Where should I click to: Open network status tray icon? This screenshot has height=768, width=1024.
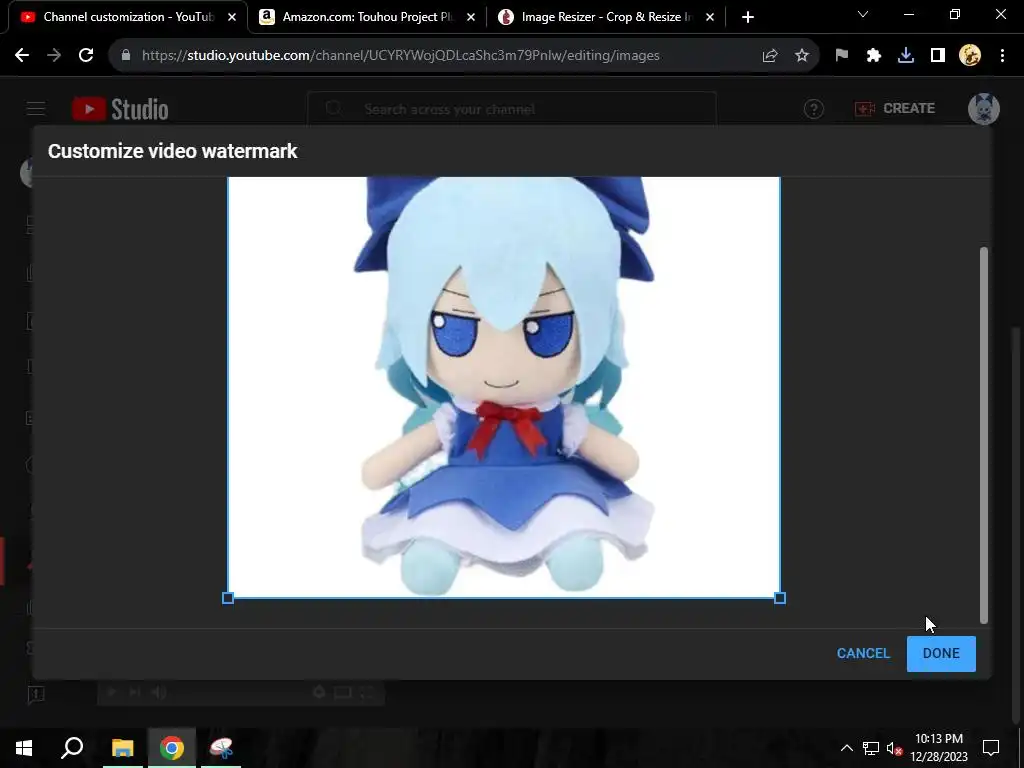pyautogui.click(x=871, y=748)
